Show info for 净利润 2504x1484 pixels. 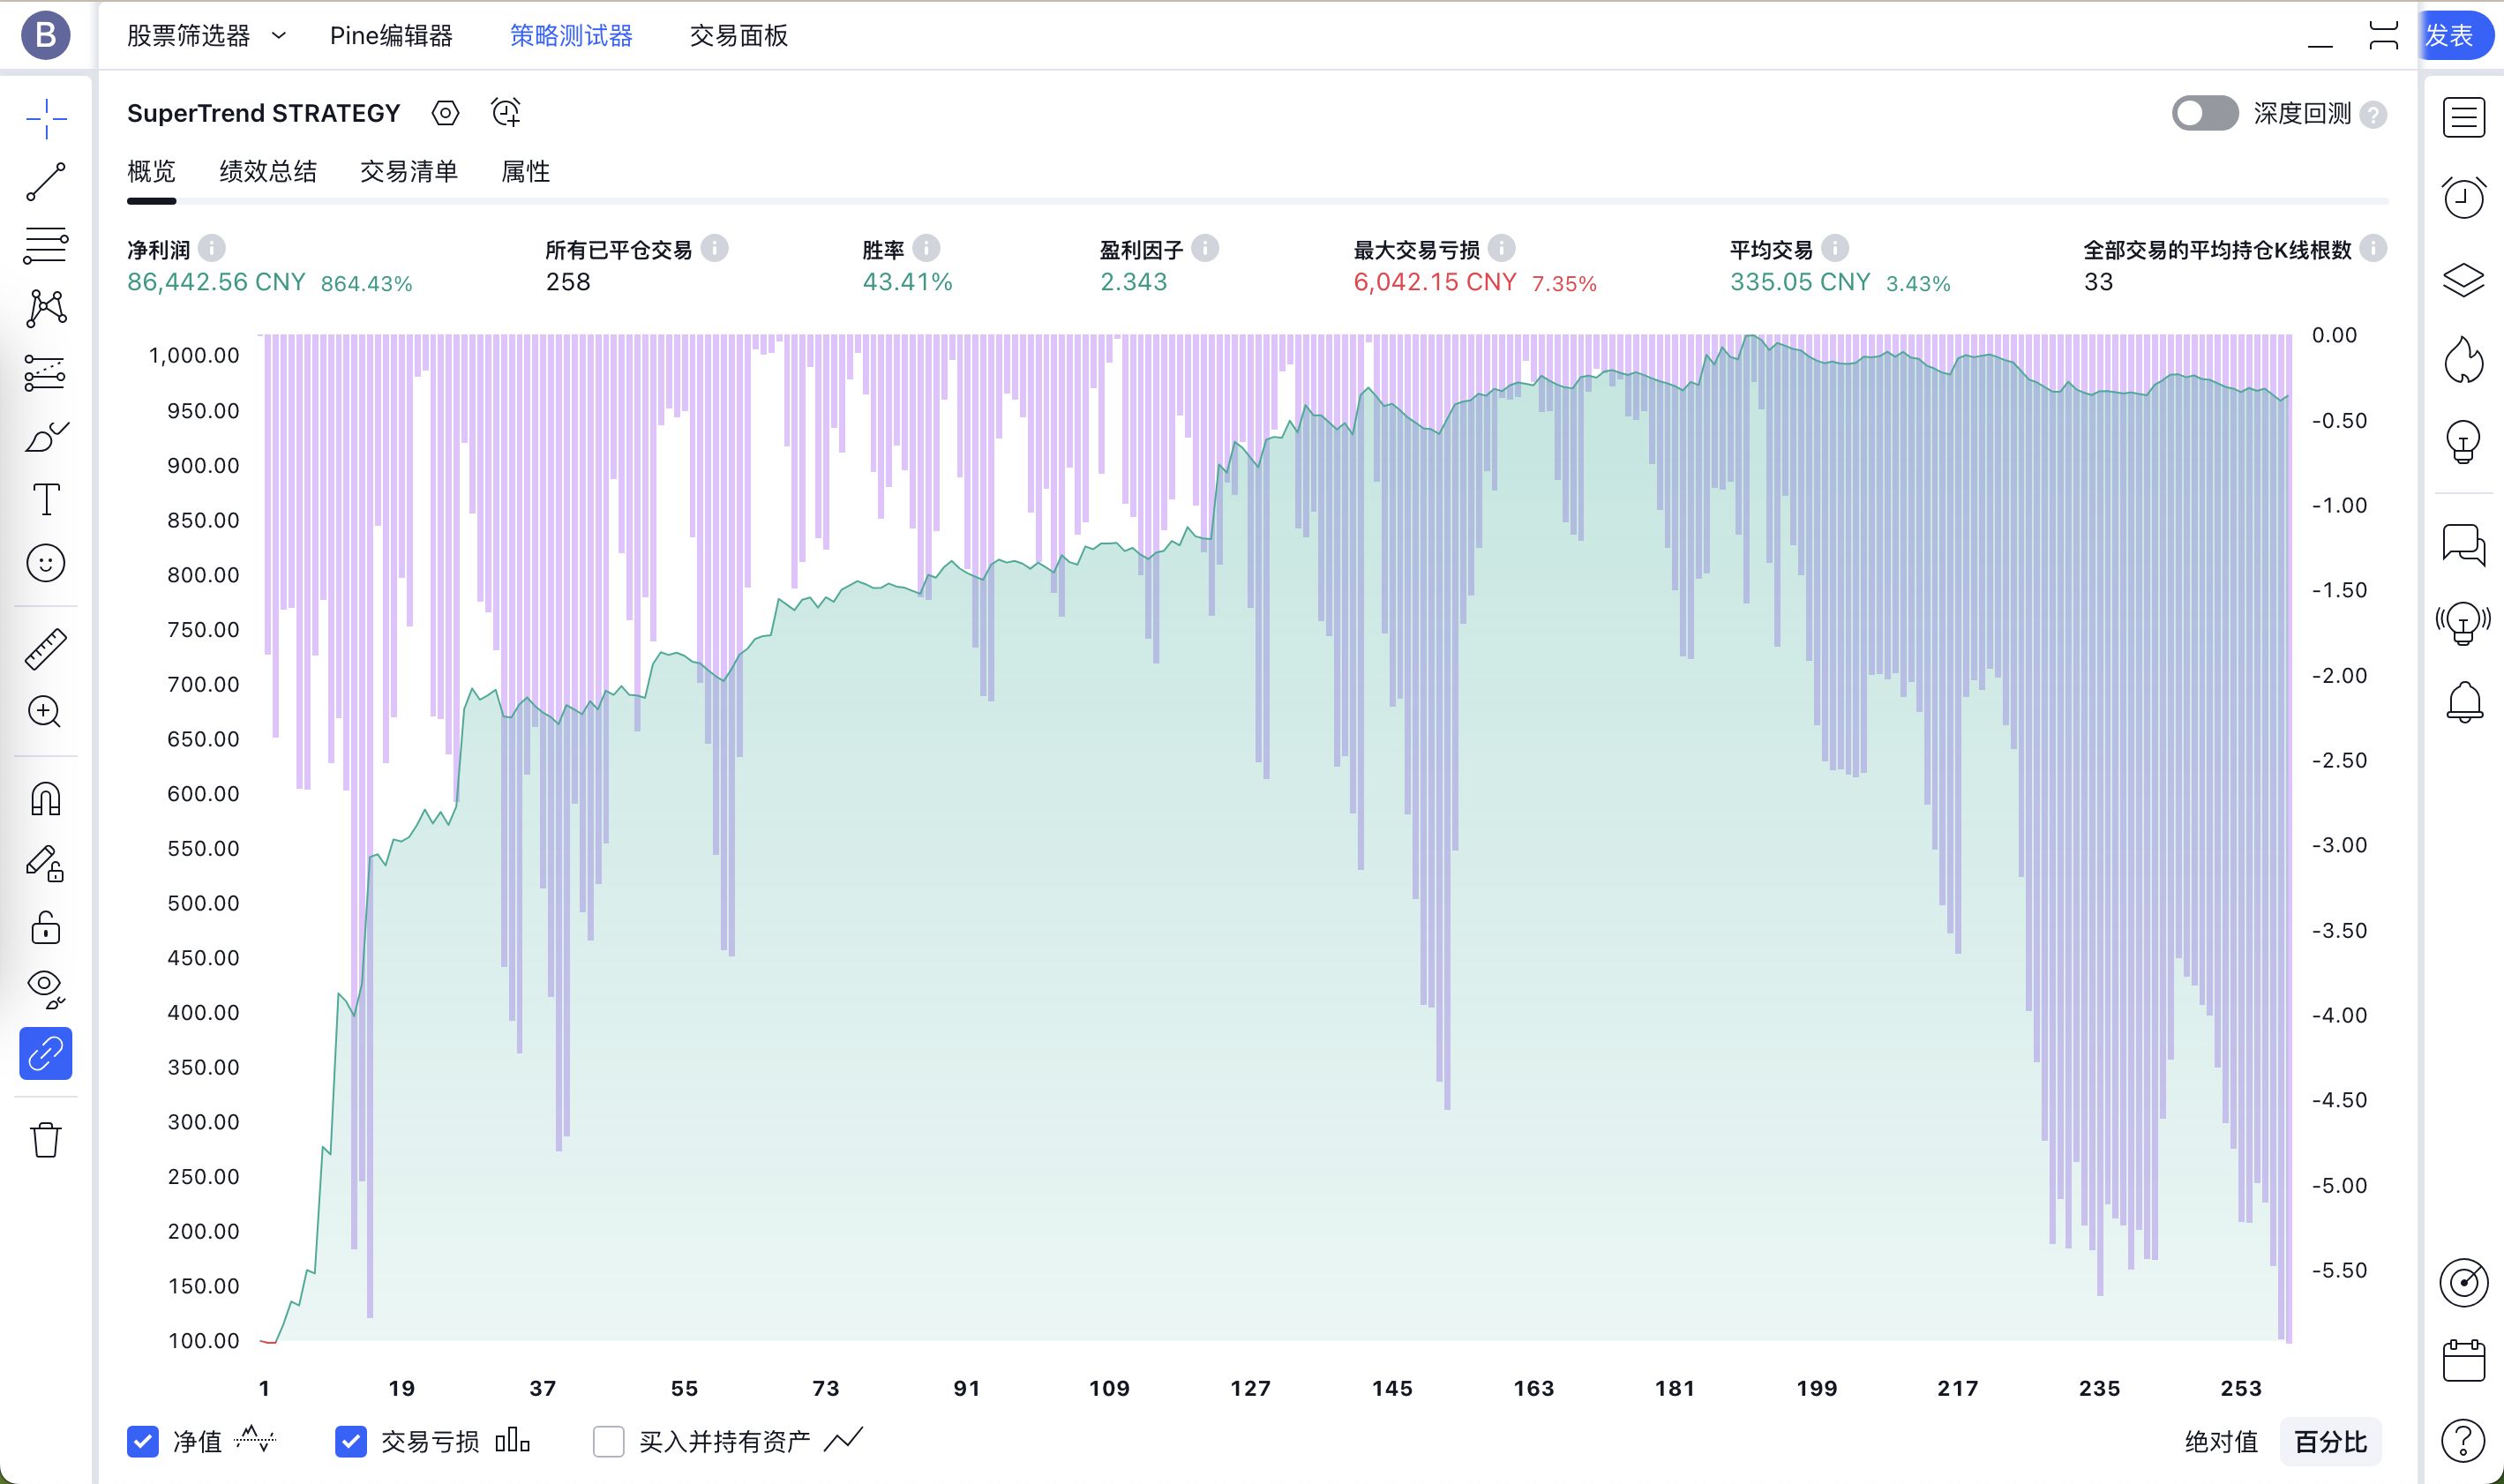point(211,248)
